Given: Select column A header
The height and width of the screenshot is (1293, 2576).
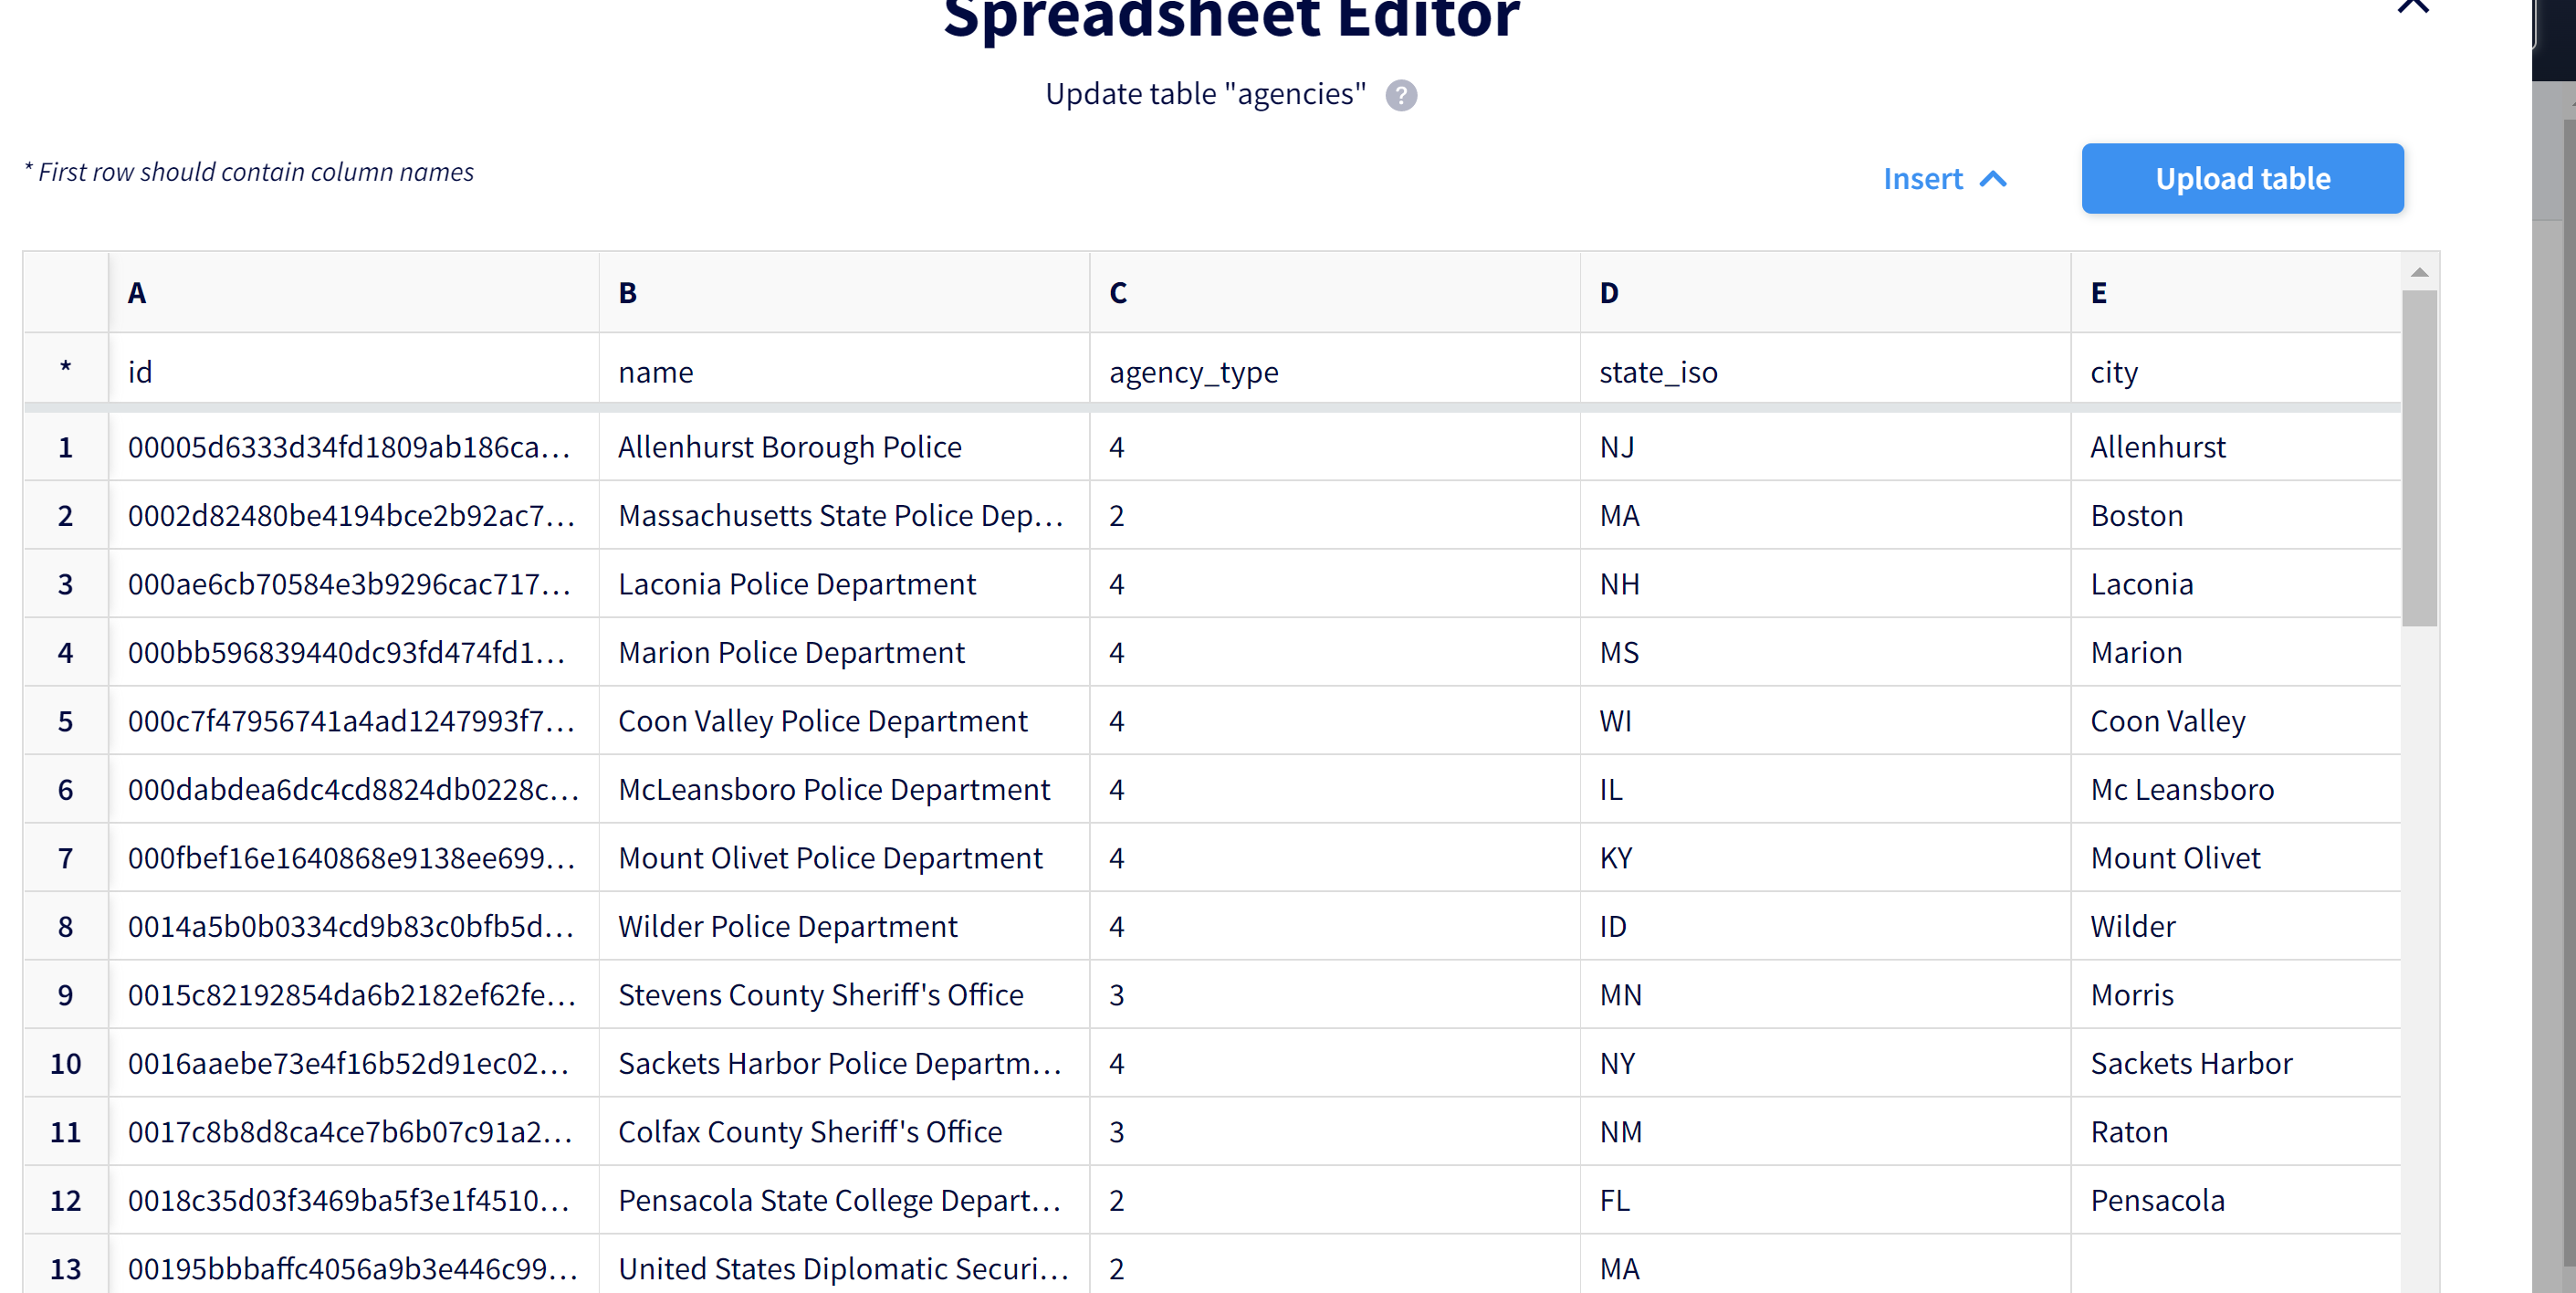Looking at the screenshot, I should point(354,292).
